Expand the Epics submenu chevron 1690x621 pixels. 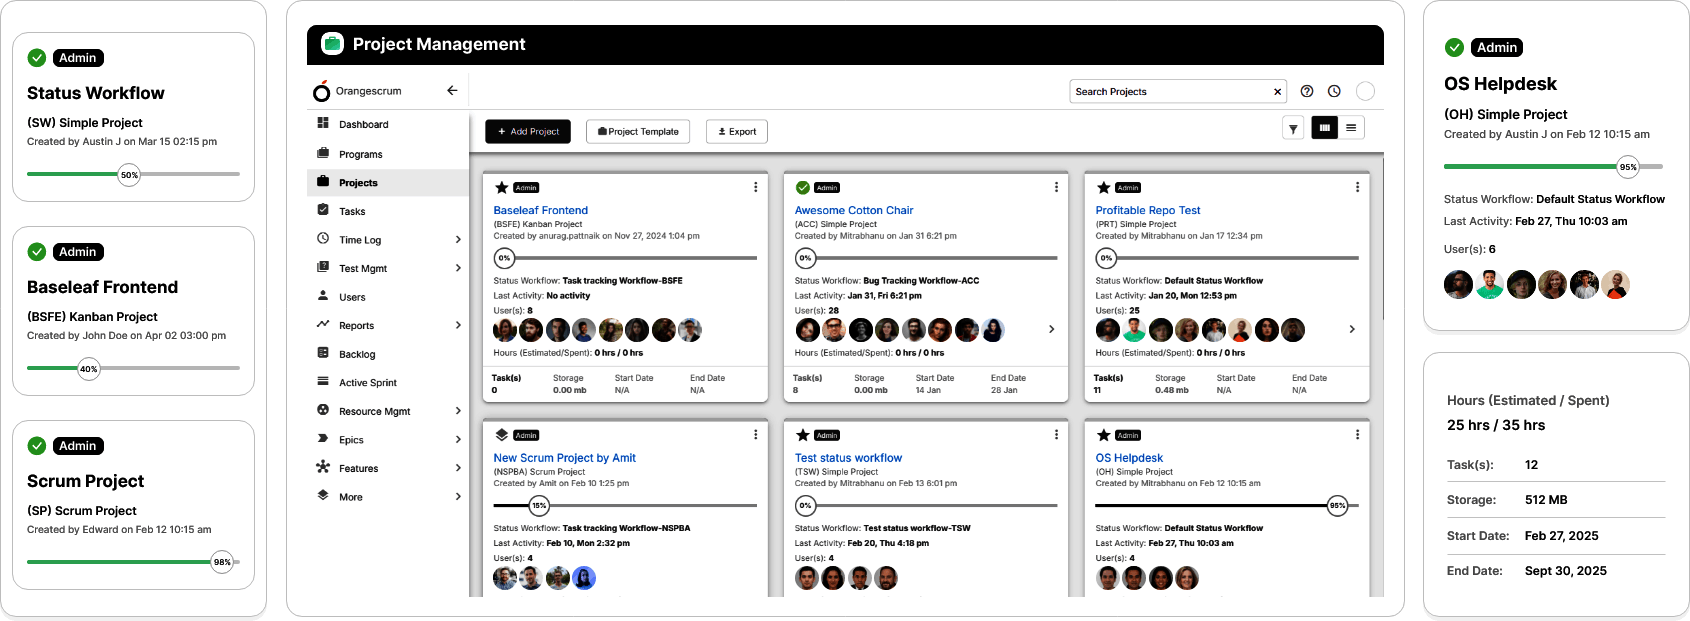click(x=458, y=439)
